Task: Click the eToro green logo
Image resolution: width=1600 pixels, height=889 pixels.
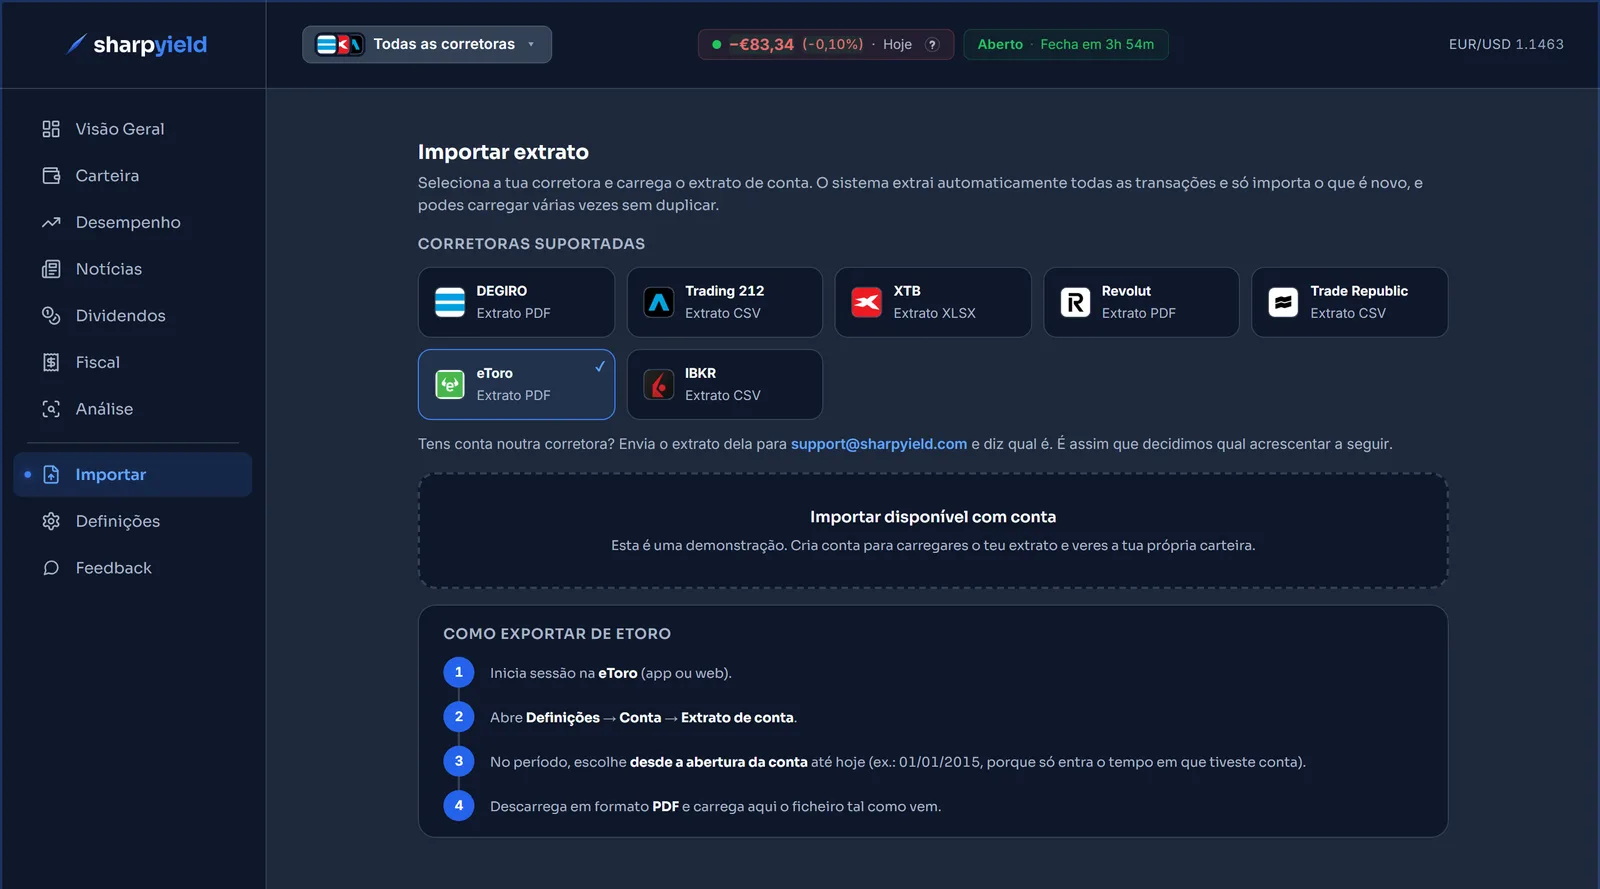Action: pos(450,384)
